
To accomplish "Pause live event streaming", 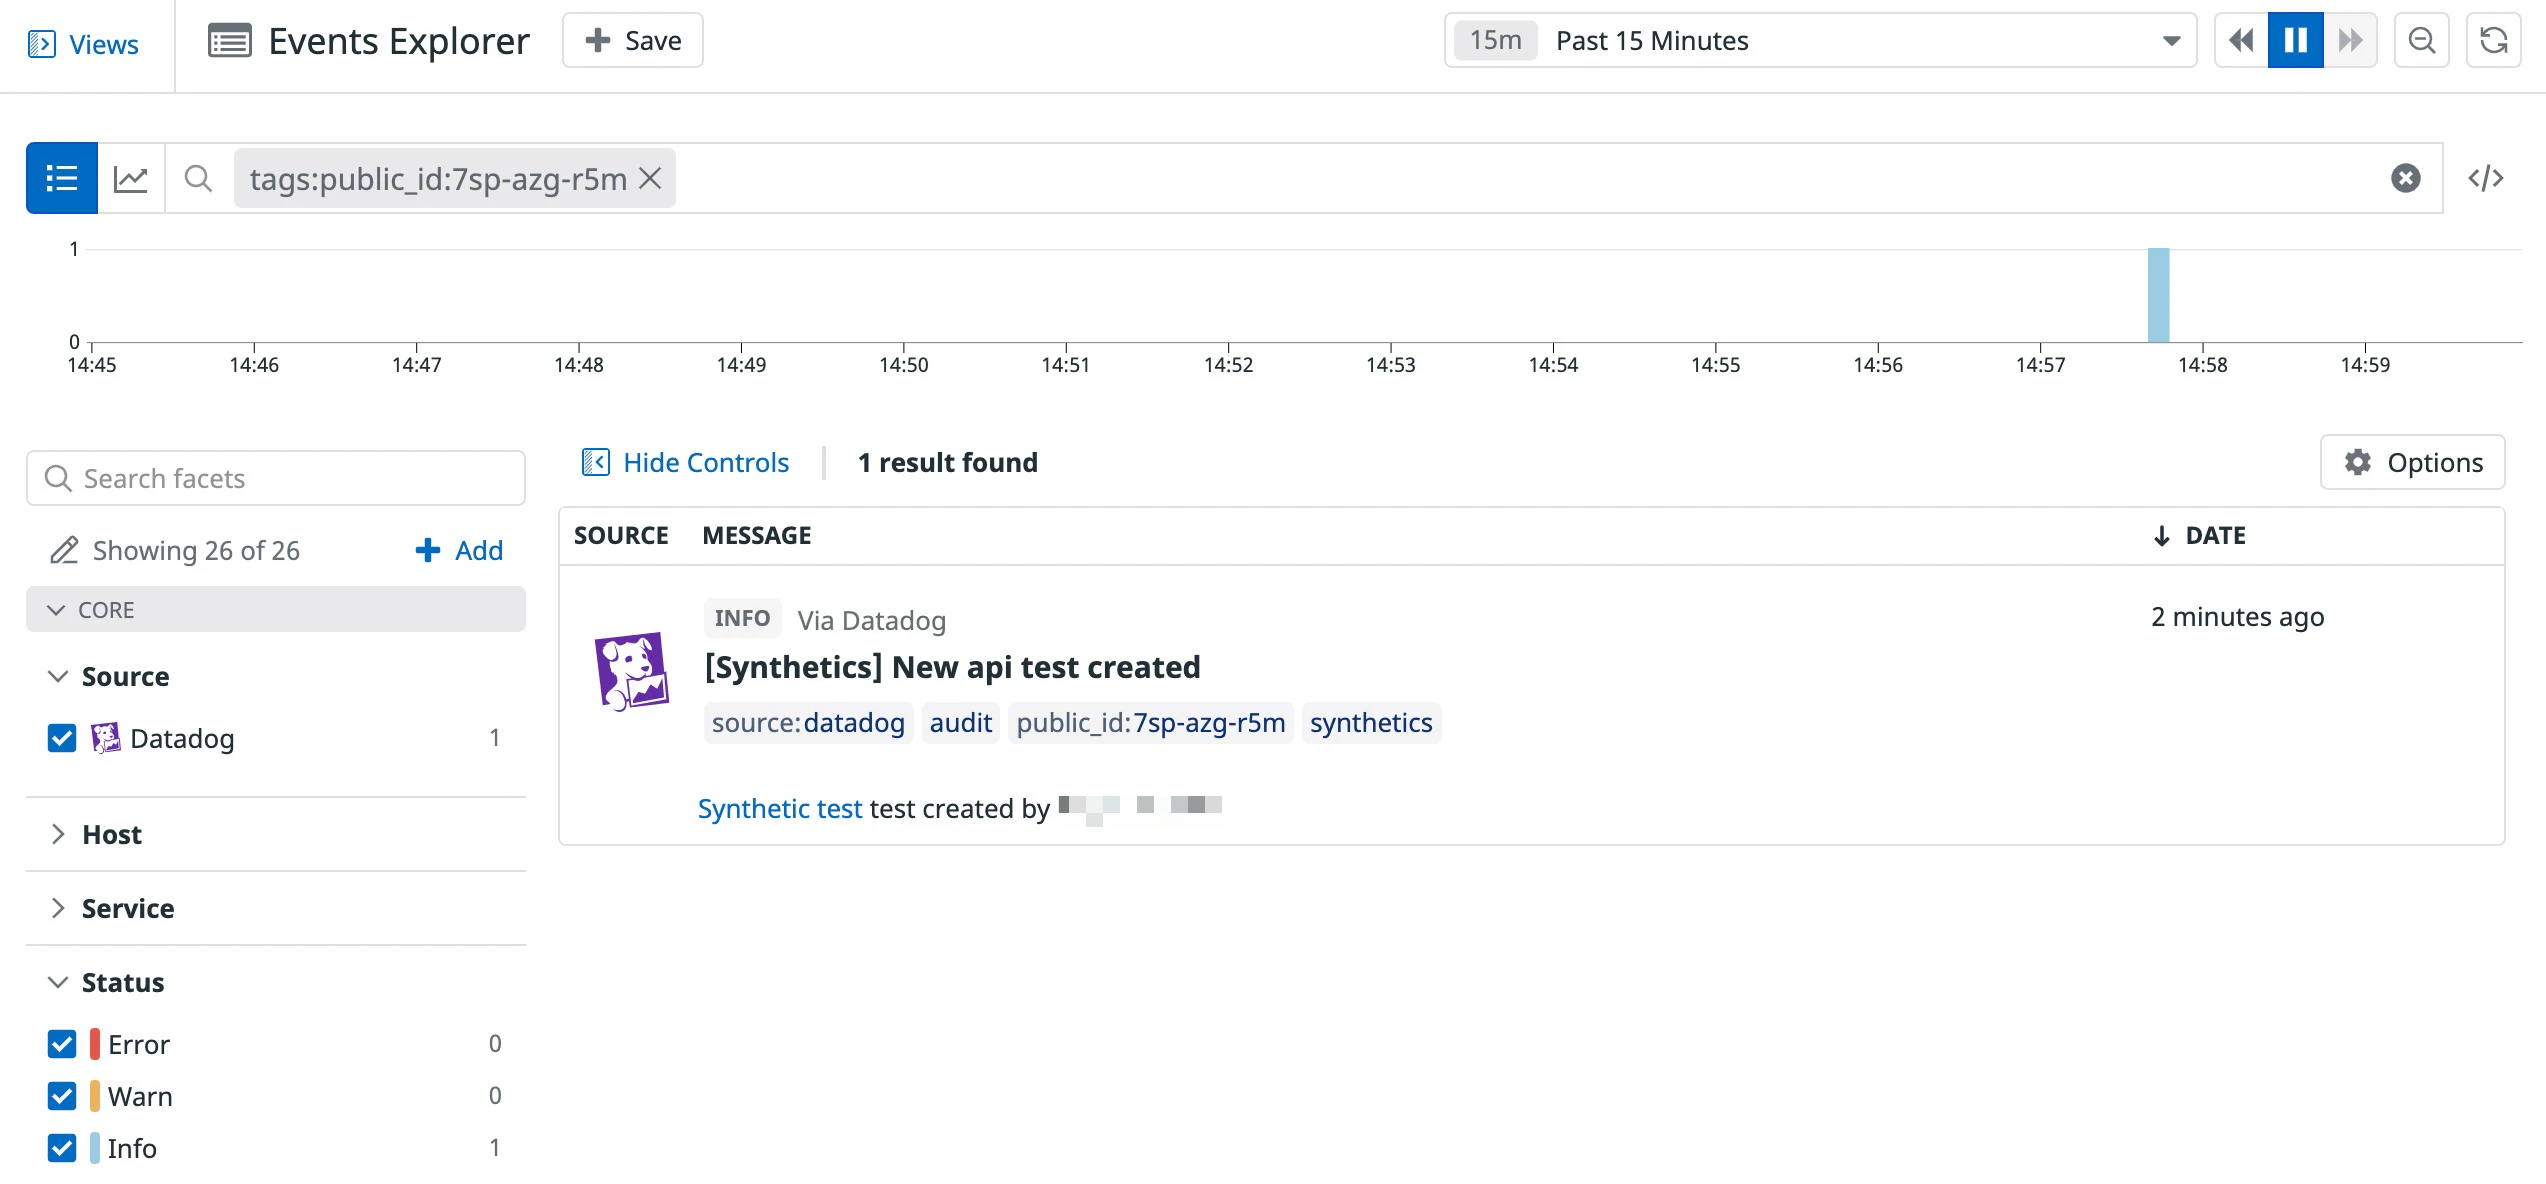I will click(x=2295, y=41).
